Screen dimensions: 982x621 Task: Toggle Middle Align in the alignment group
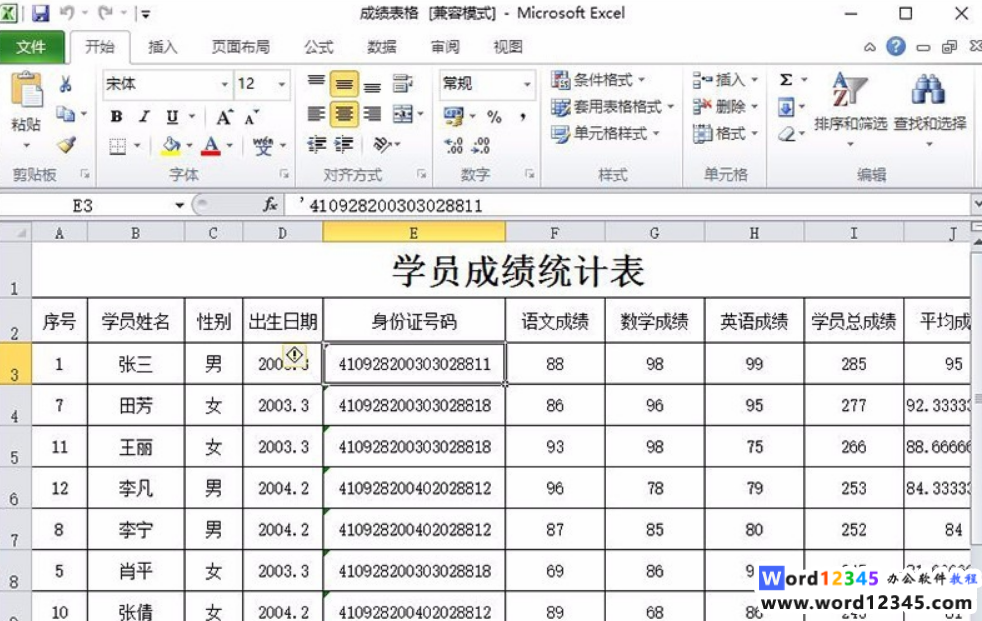344,84
